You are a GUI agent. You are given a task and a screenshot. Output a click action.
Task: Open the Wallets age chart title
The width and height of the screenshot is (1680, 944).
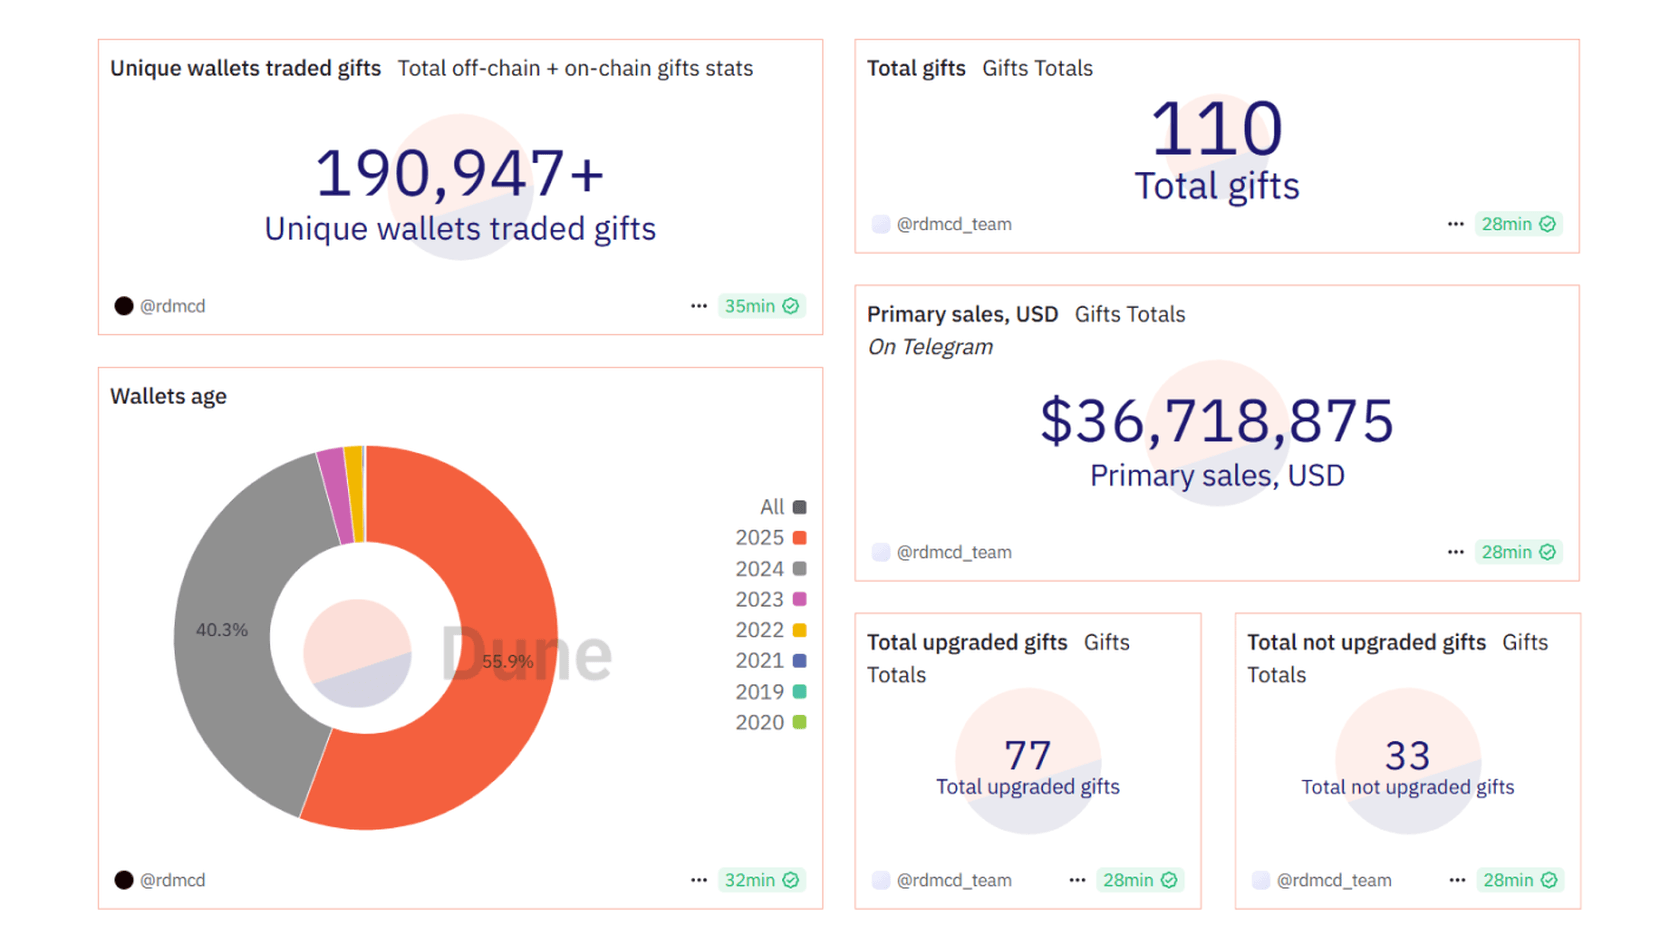coord(168,396)
